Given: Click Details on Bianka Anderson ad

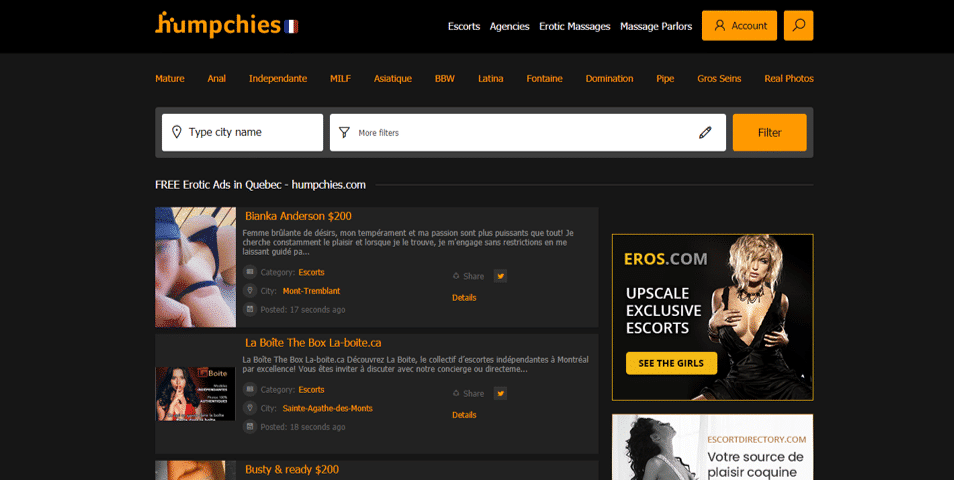Looking at the screenshot, I should pyautogui.click(x=464, y=297).
